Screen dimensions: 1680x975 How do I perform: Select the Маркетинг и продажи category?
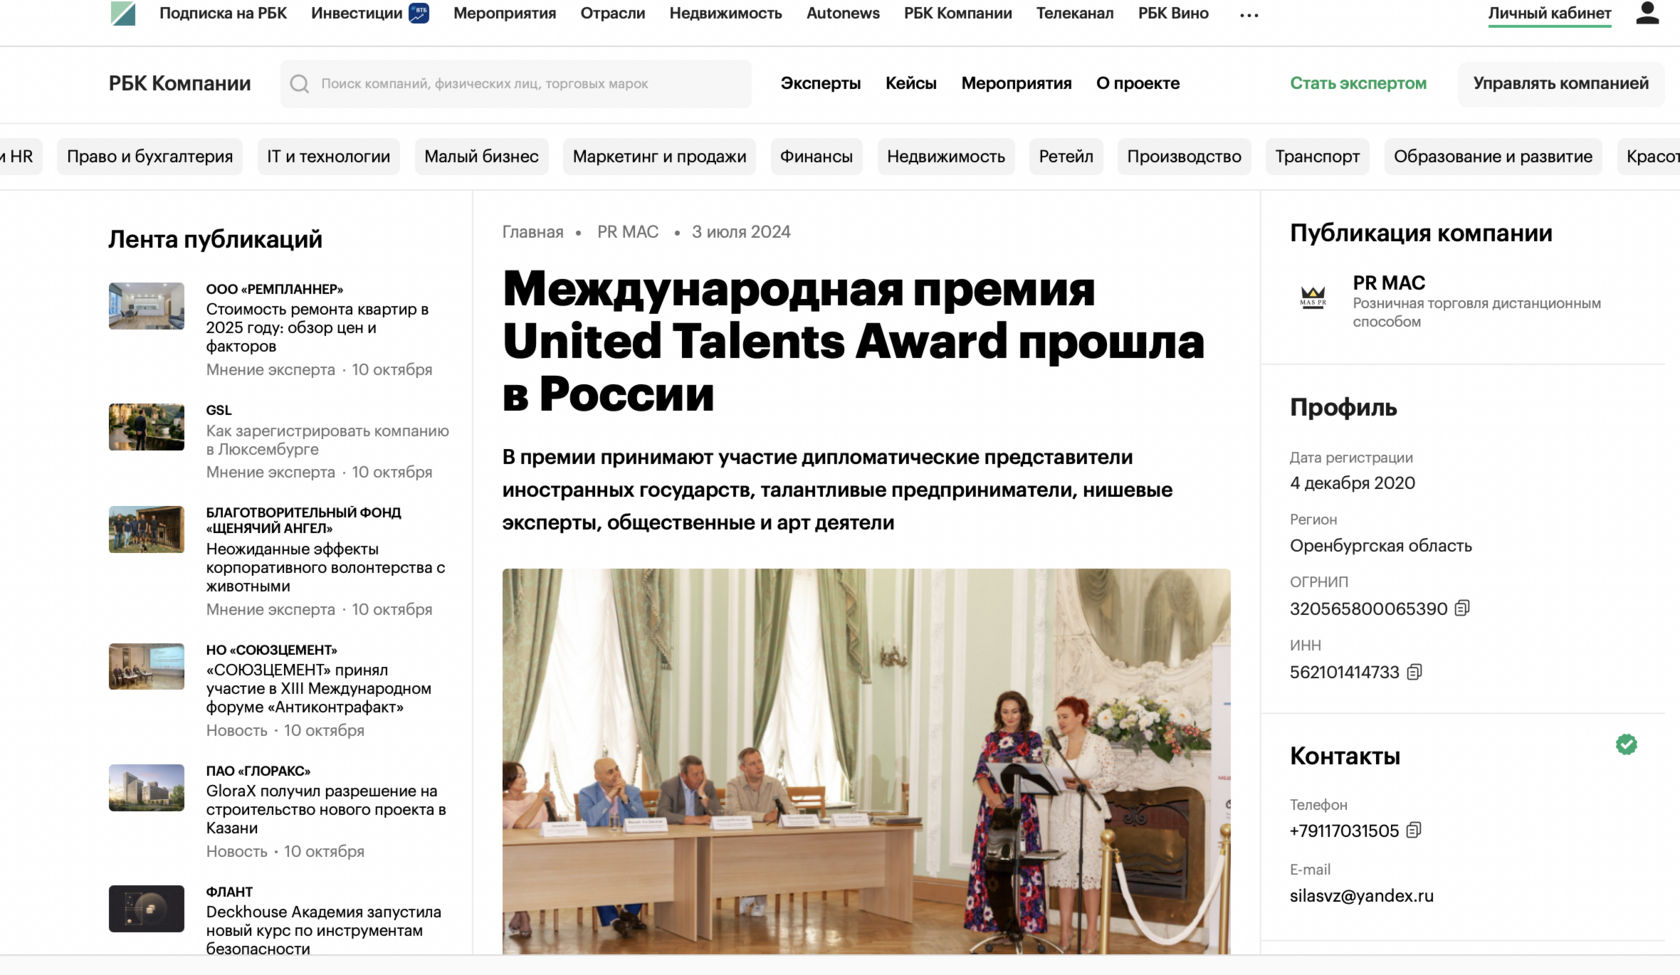point(660,156)
